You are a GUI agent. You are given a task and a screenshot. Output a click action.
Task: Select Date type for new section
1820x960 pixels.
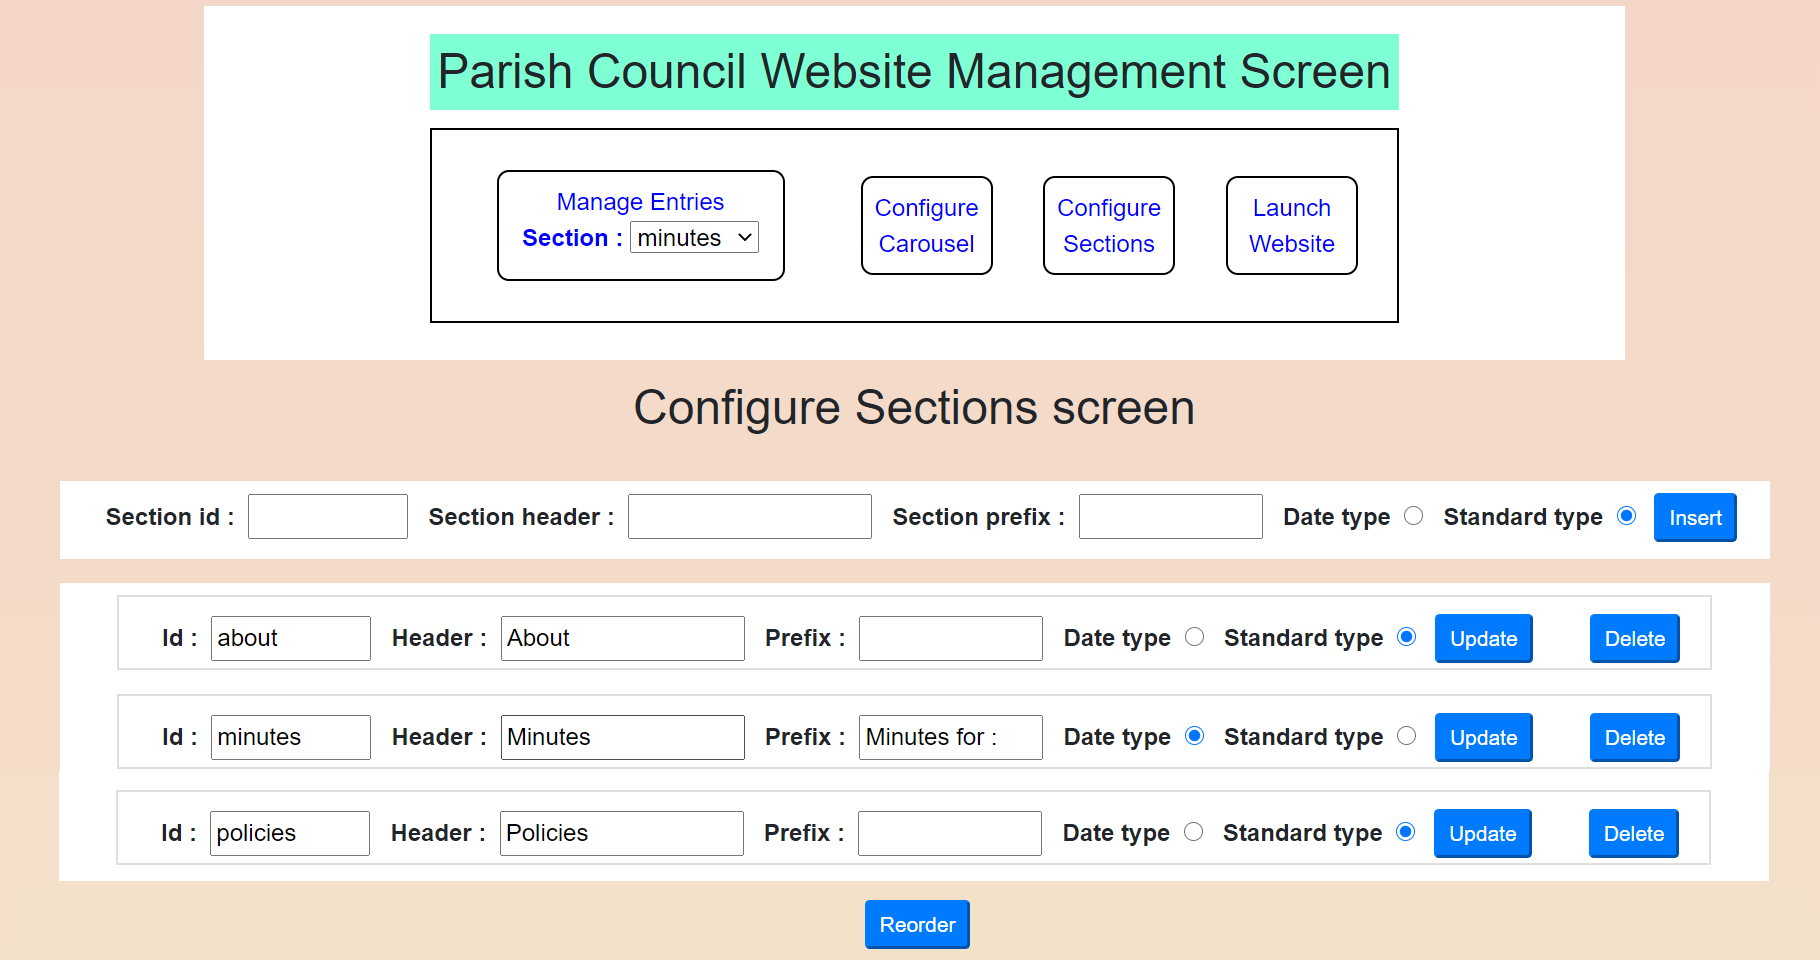pyautogui.click(x=1413, y=516)
